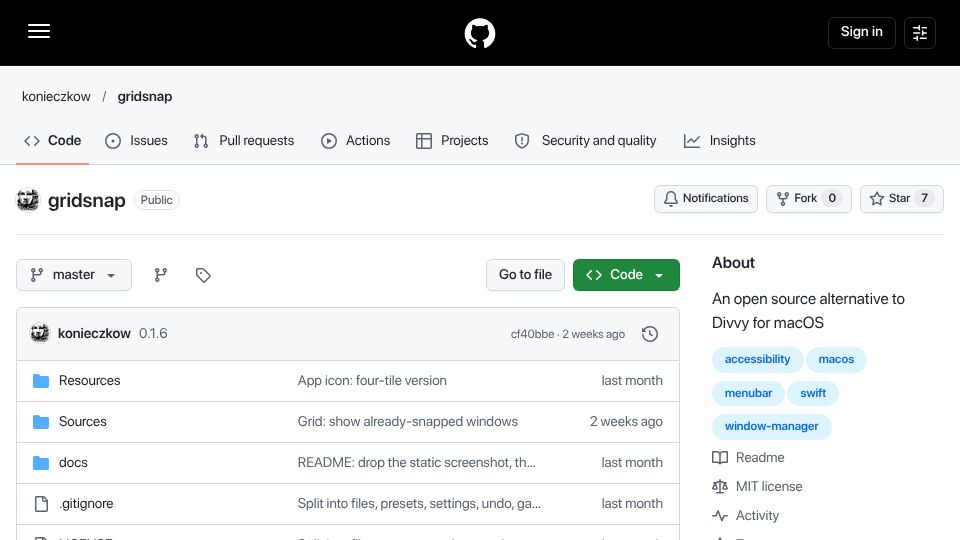Click the .gitignore file icon
Image resolution: width=960 pixels, height=540 pixels.
click(x=41, y=504)
